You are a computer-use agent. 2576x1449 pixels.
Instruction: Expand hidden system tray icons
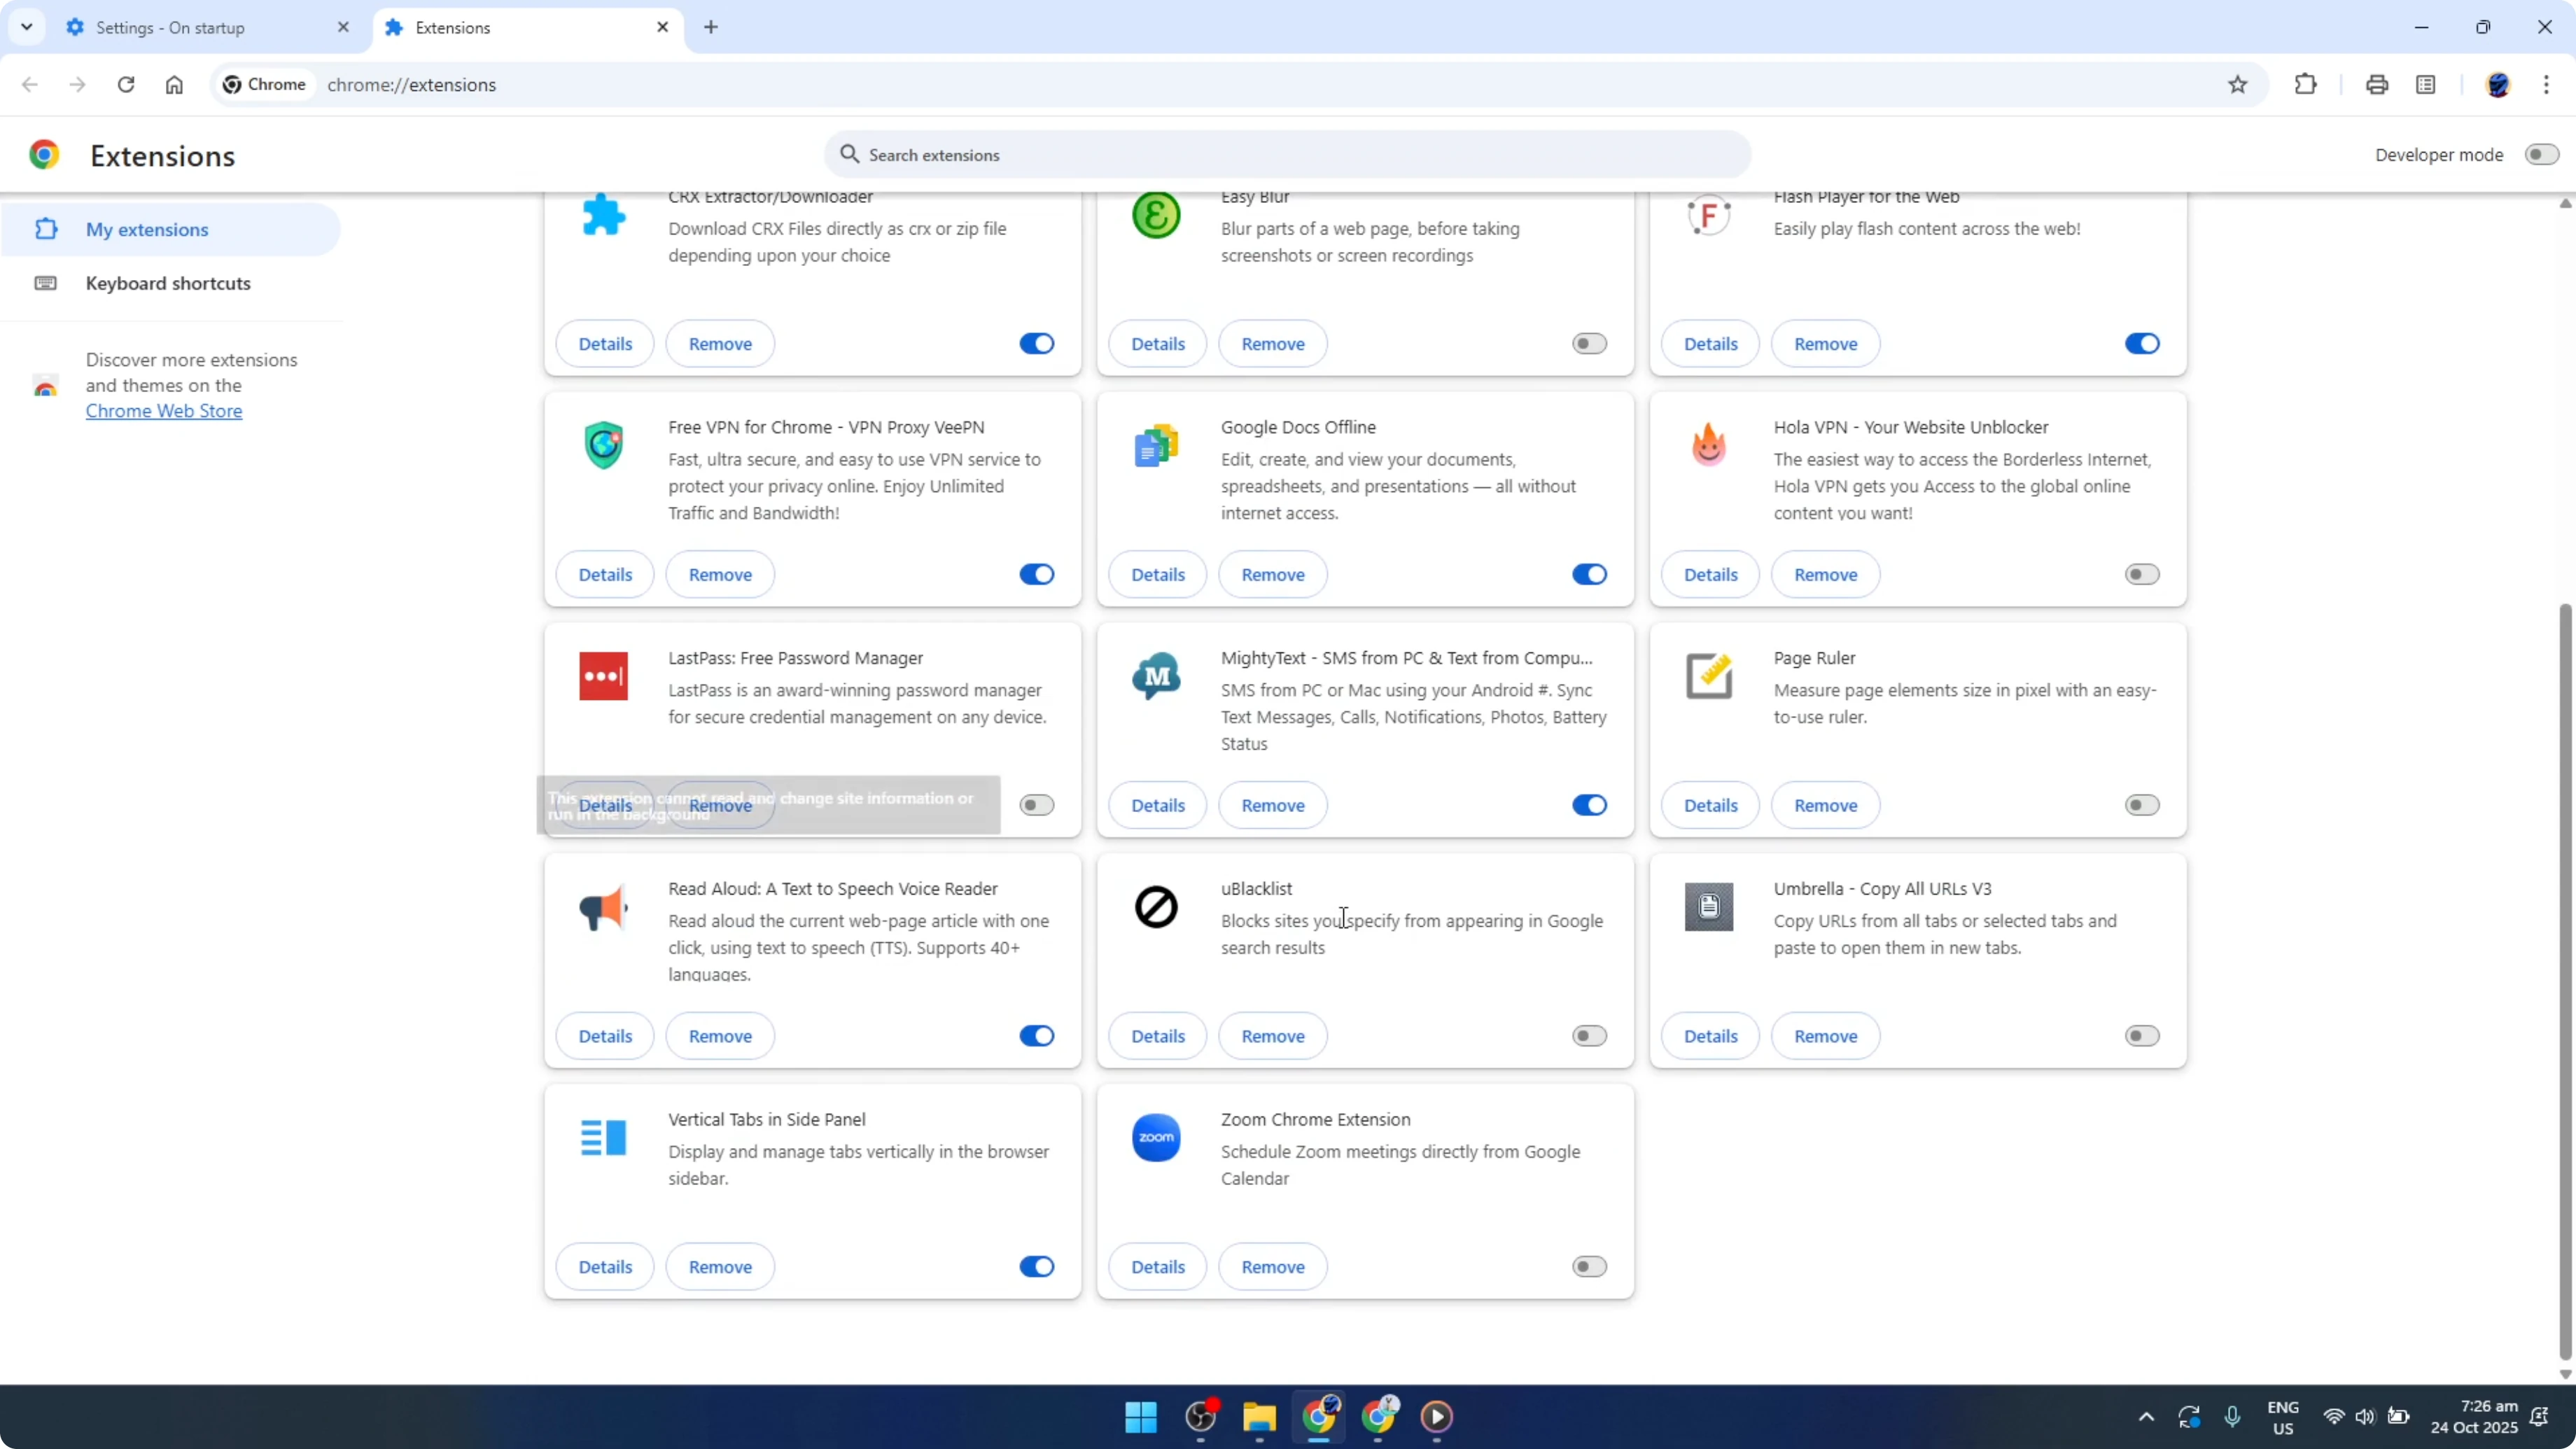tap(2145, 1417)
